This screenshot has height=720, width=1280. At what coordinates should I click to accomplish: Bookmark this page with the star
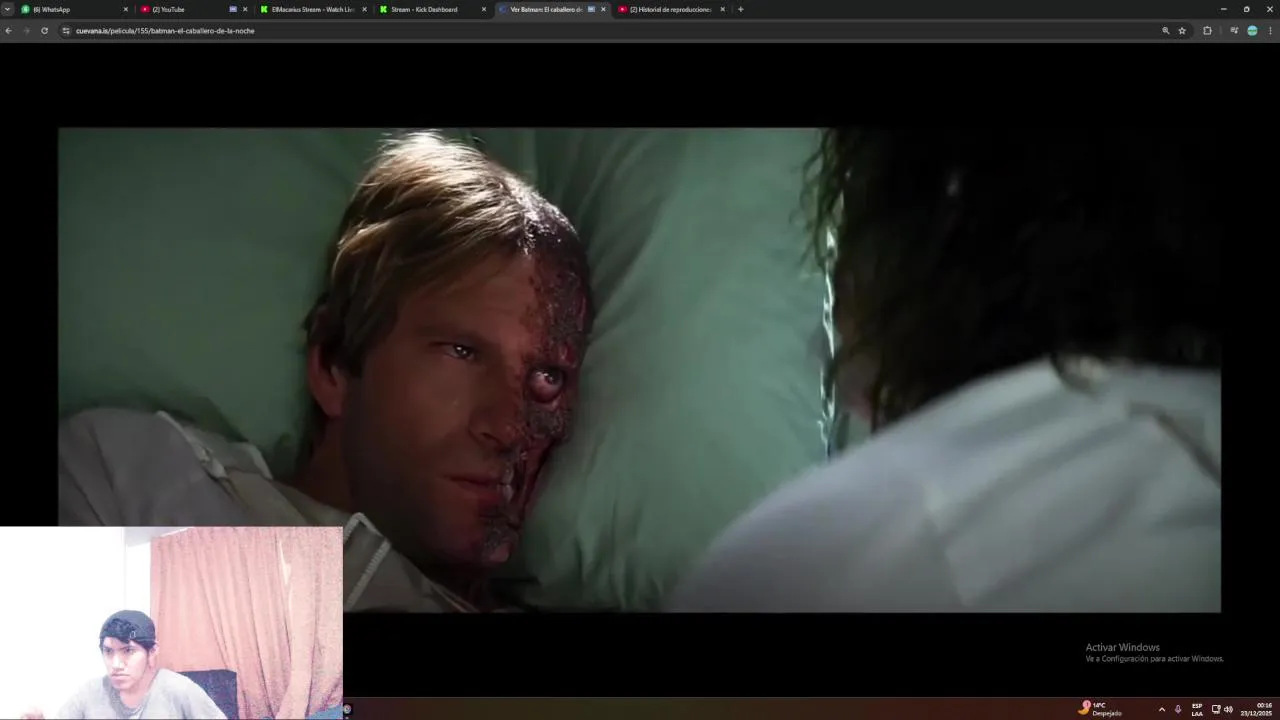pos(1182,31)
